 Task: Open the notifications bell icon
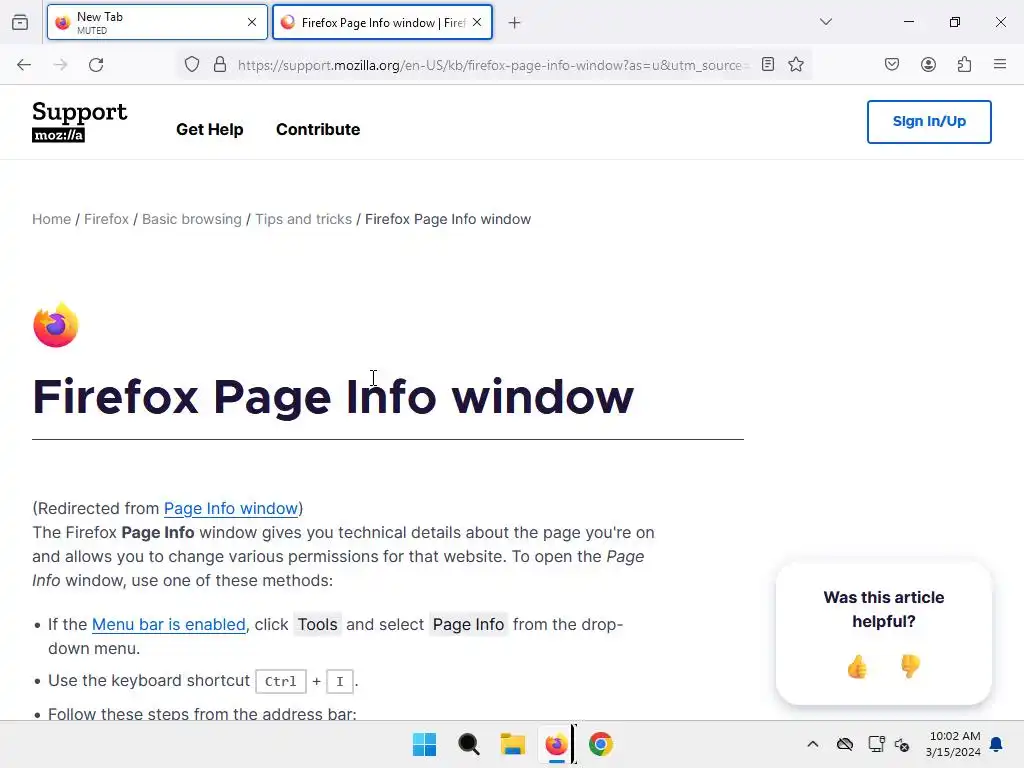[996, 744]
